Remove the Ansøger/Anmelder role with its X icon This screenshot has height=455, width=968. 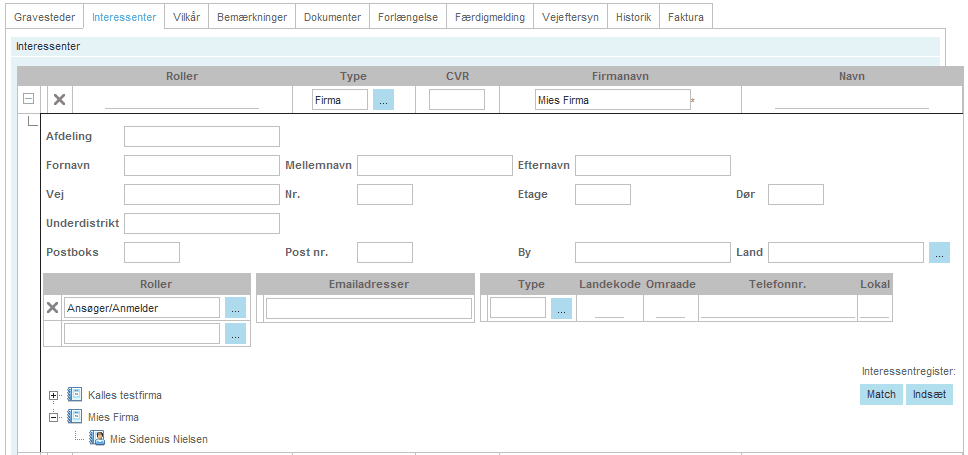(x=53, y=308)
